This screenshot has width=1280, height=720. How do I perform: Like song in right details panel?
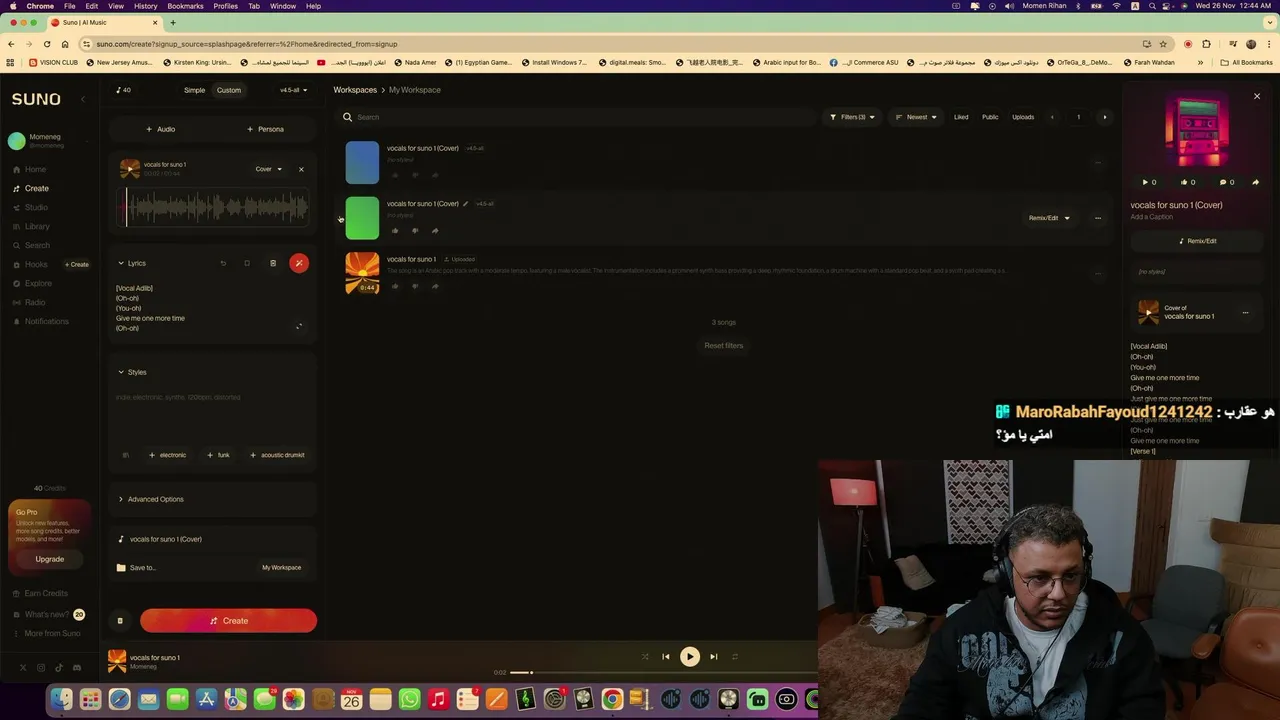pos(1188,182)
